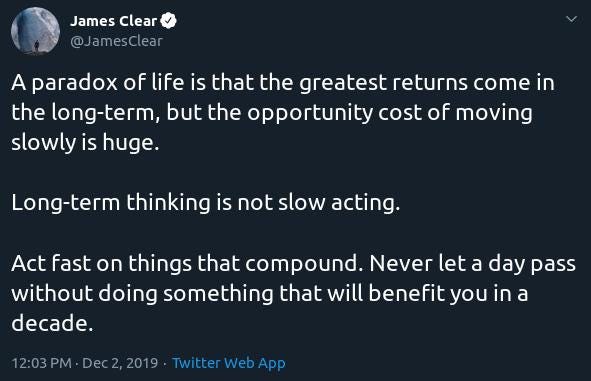The width and height of the screenshot is (591, 381).
Task: Click the sentence "Long-term thinking is not slow acting."
Action: (205, 204)
